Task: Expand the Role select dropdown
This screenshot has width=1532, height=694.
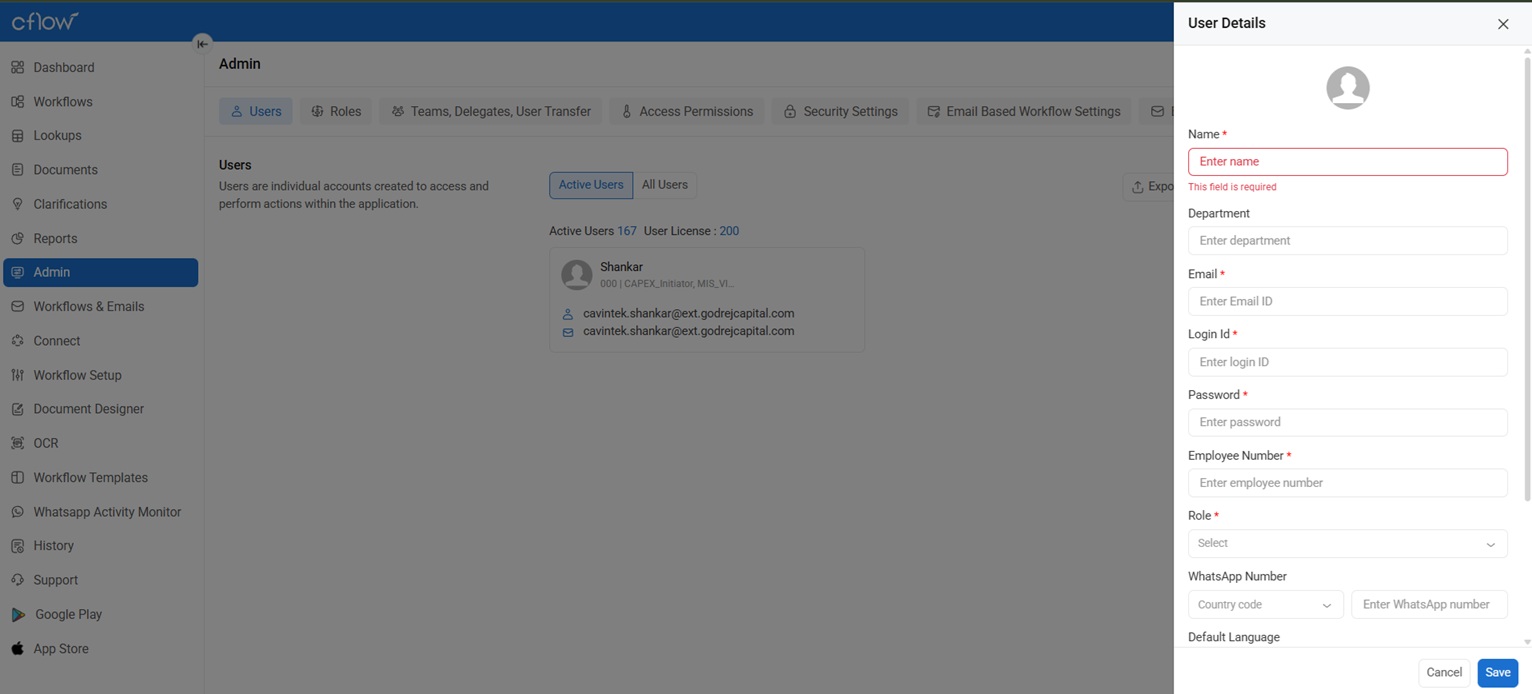Action: 1347,544
